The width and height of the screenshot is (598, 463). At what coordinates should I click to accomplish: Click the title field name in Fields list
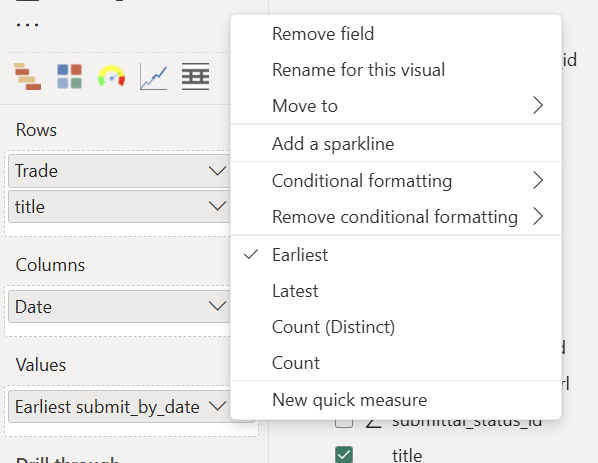407,455
